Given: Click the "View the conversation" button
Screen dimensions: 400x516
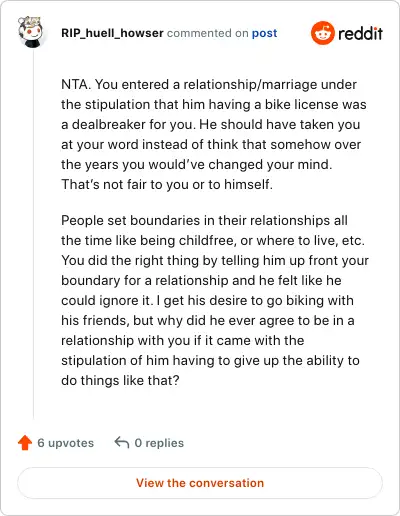Looking at the screenshot, I should 200,483.
